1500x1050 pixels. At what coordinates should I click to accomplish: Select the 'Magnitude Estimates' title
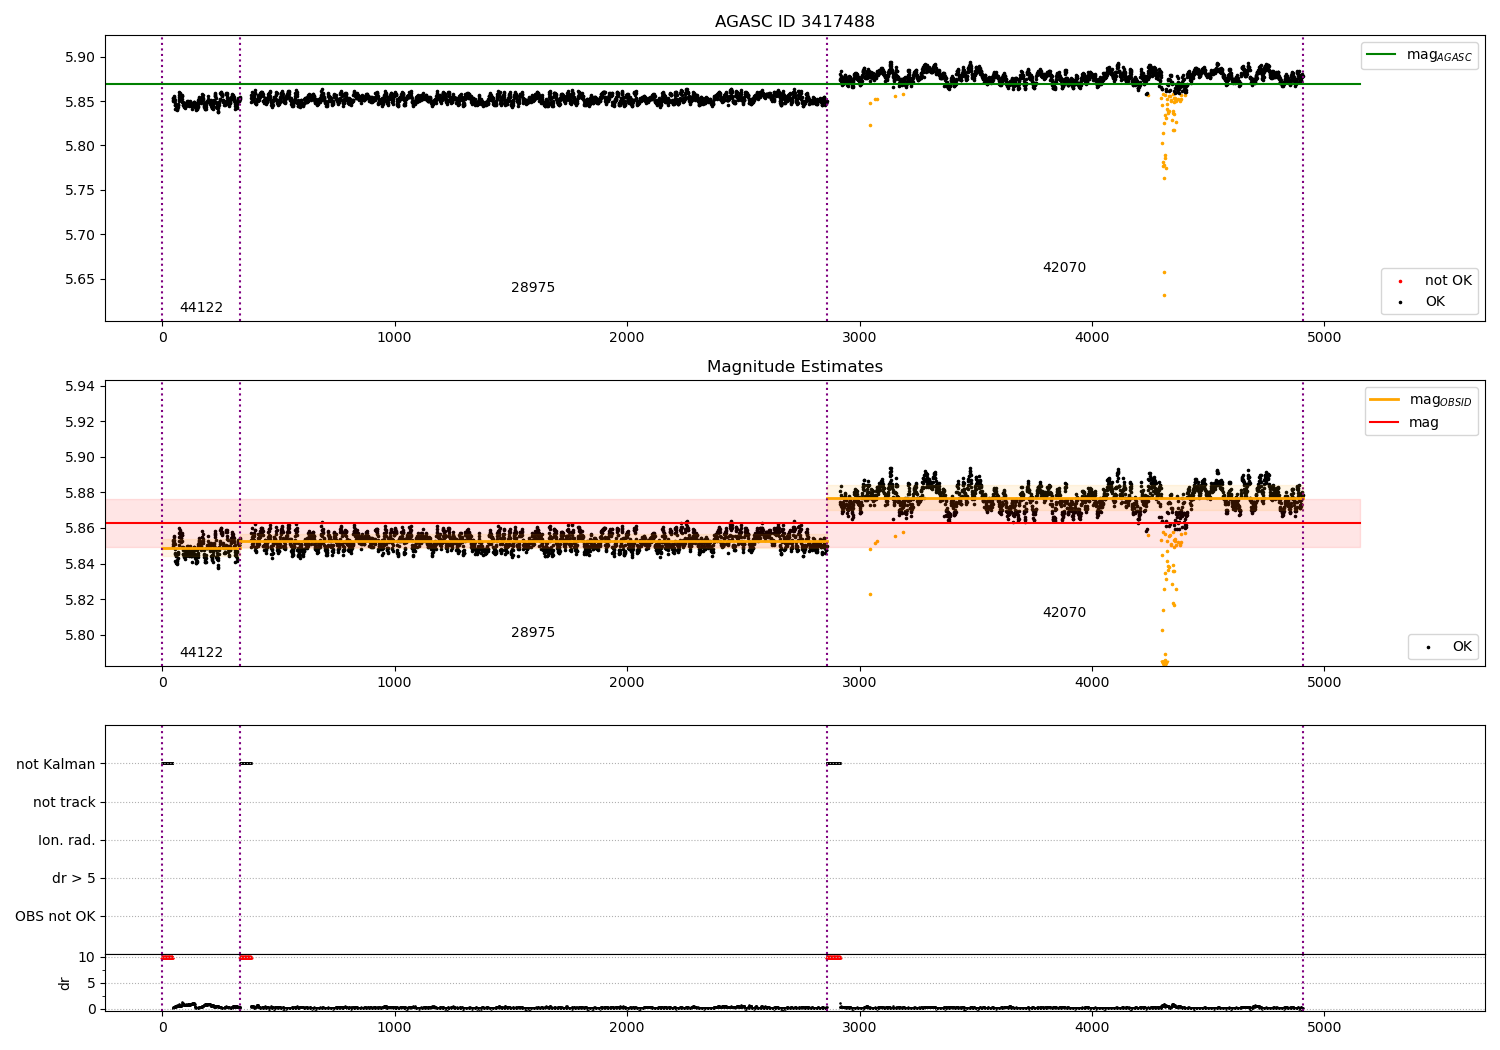[794, 367]
